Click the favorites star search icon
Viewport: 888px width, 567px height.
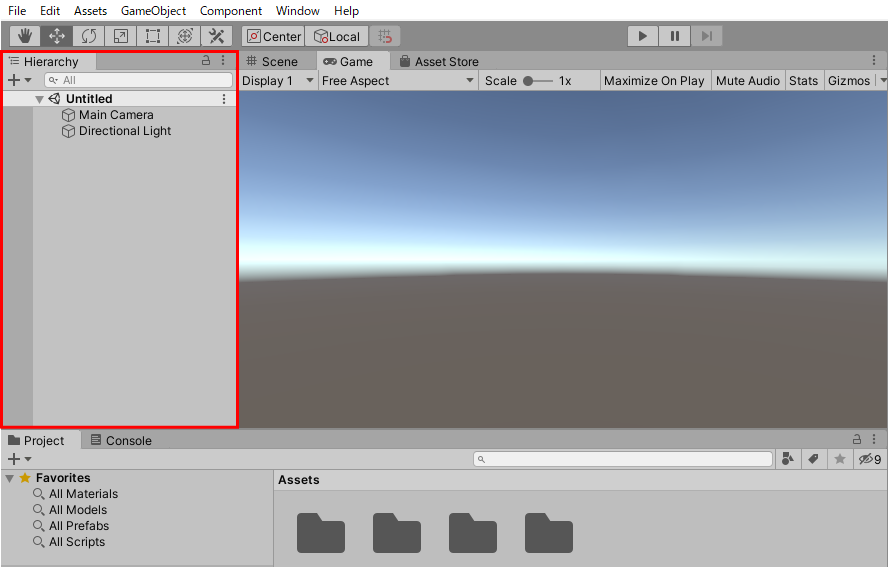pyautogui.click(x=840, y=459)
